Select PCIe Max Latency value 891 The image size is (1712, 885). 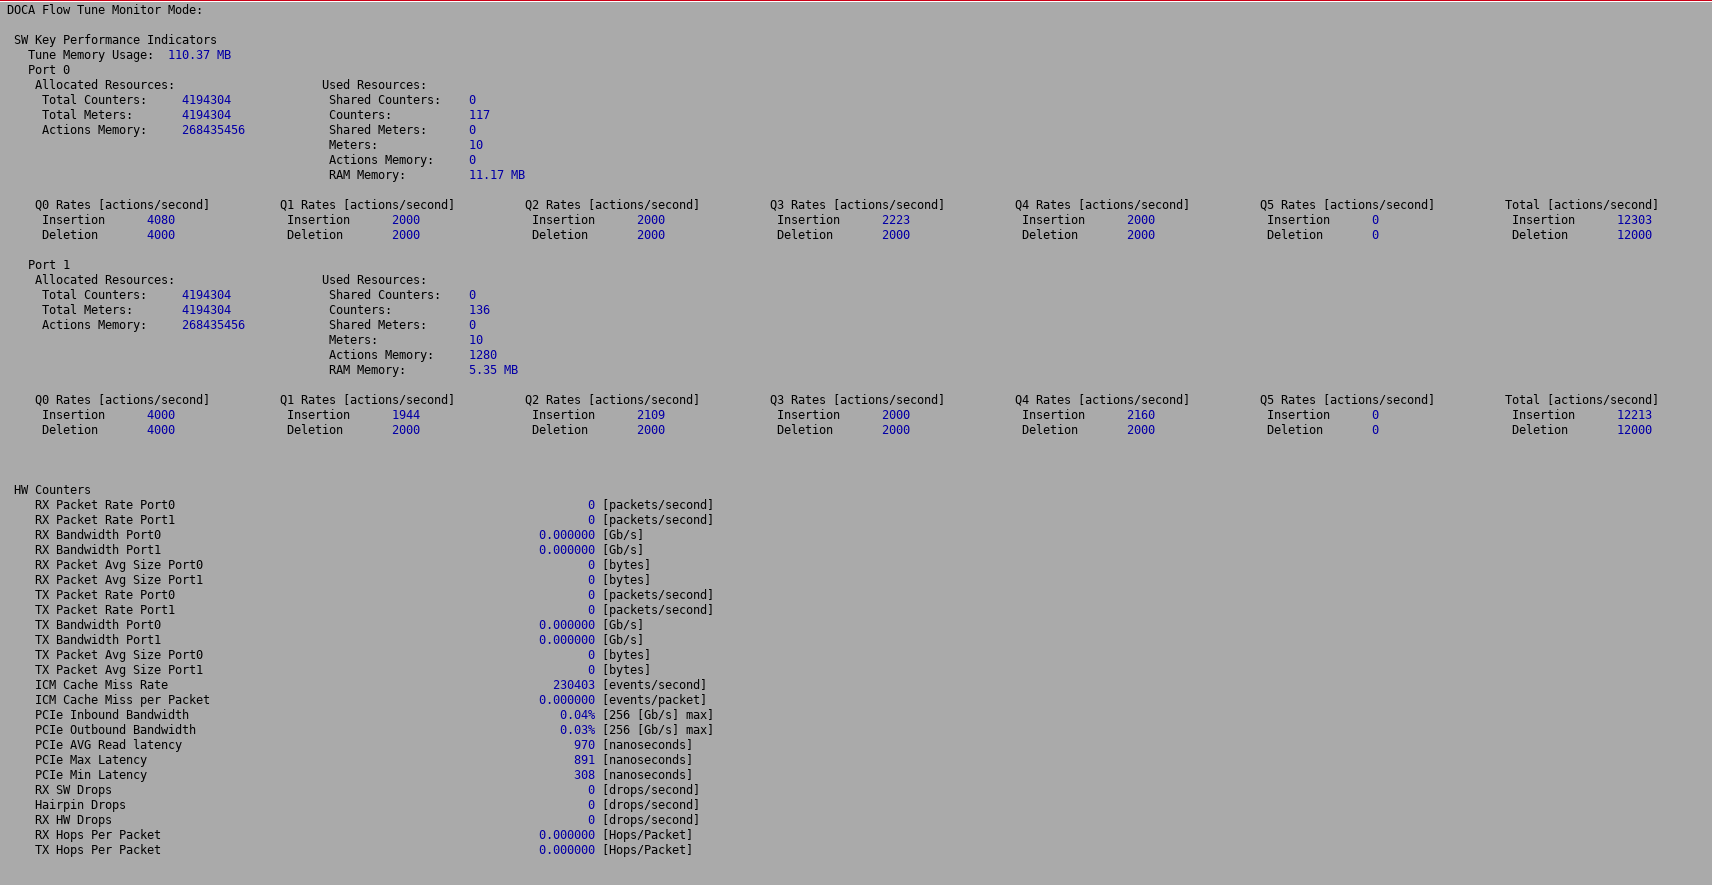(584, 760)
